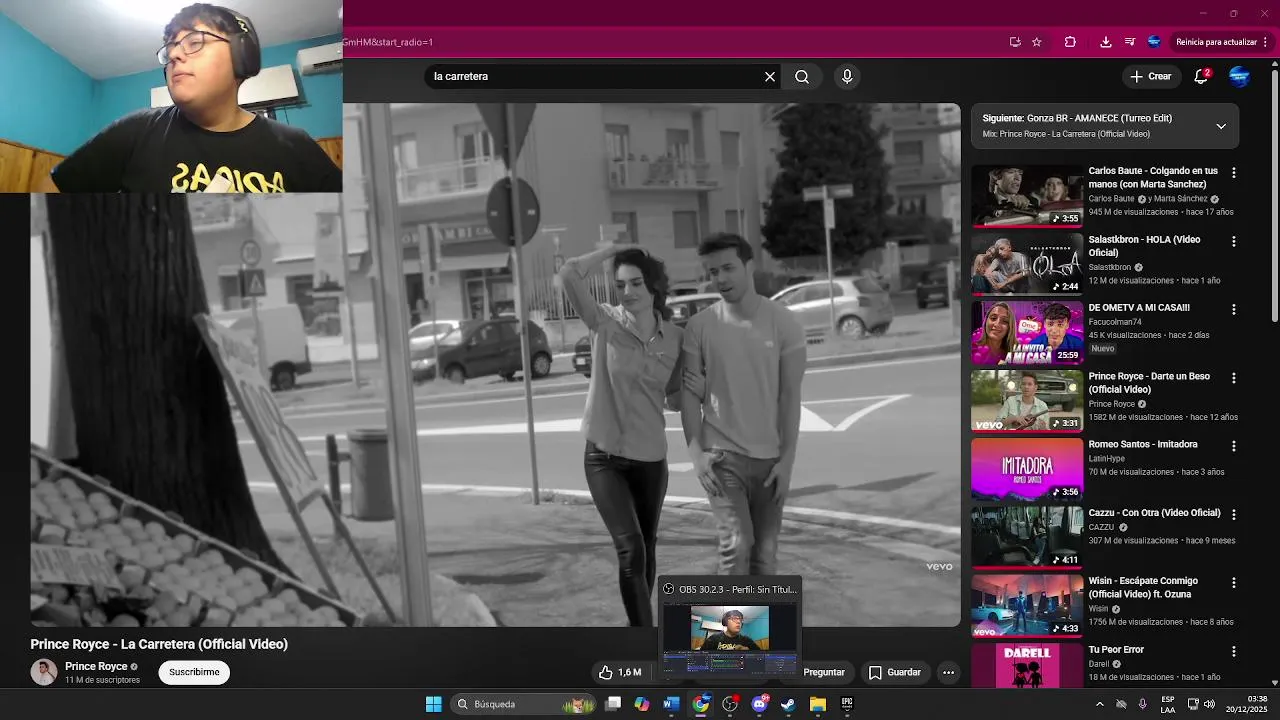Viewport: 1280px width, 720px height.
Task: Open Discord from the taskbar
Action: [x=759, y=704]
